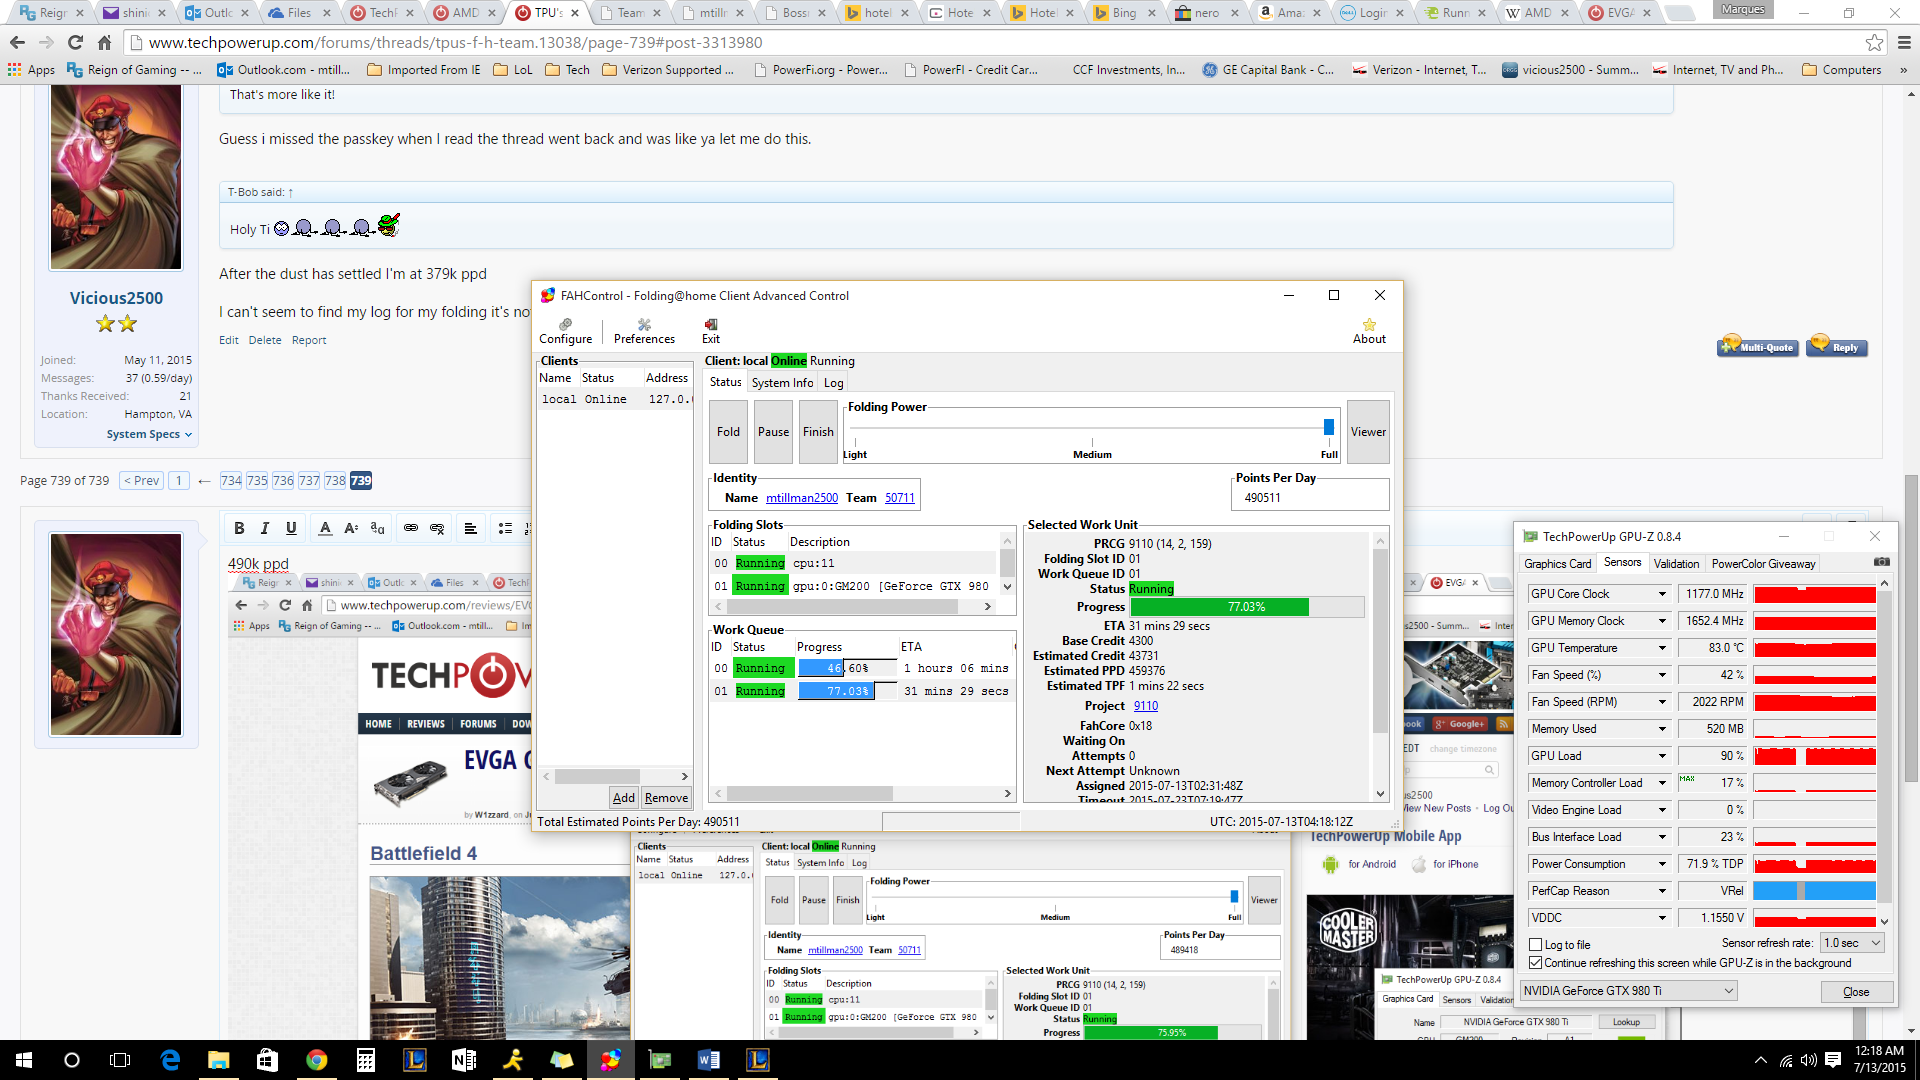Click the 77.03% work unit progress bar
The image size is (1920, 1080).
pos(1246,607)
